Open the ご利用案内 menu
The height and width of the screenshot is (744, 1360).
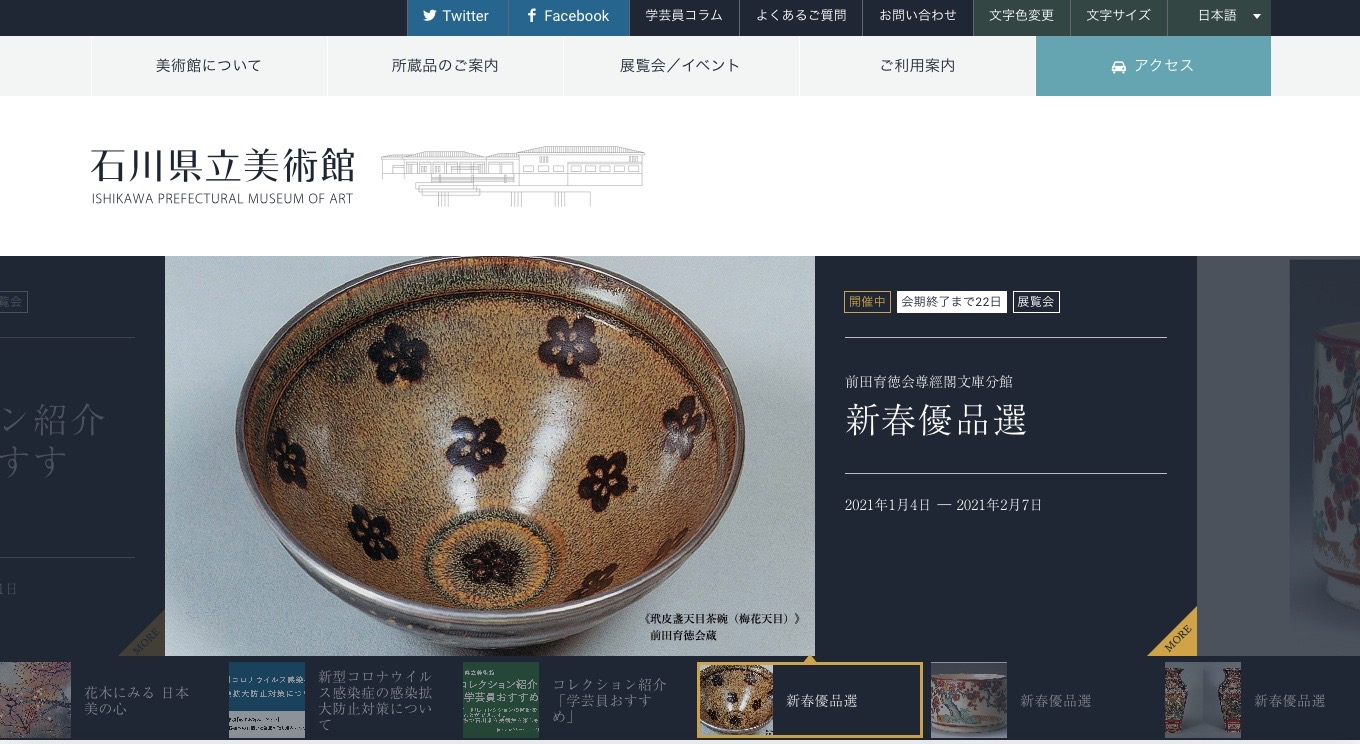click(x=917, y=66)
